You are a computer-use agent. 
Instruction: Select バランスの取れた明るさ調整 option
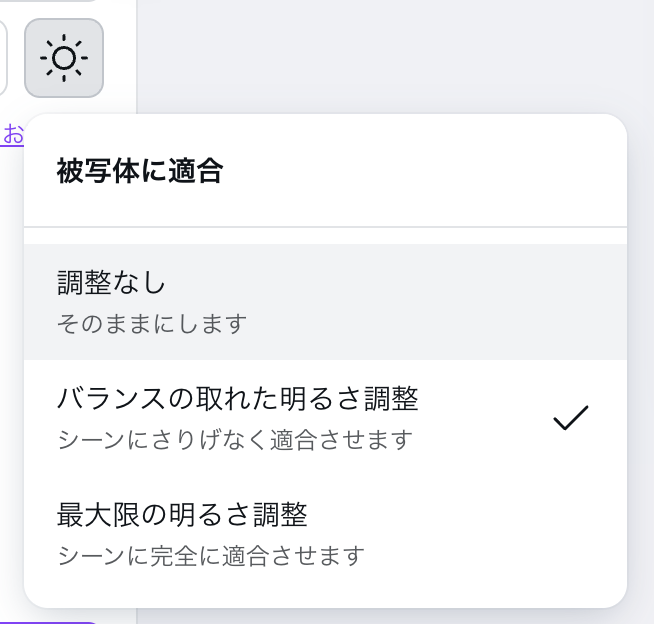click(238, 399)
